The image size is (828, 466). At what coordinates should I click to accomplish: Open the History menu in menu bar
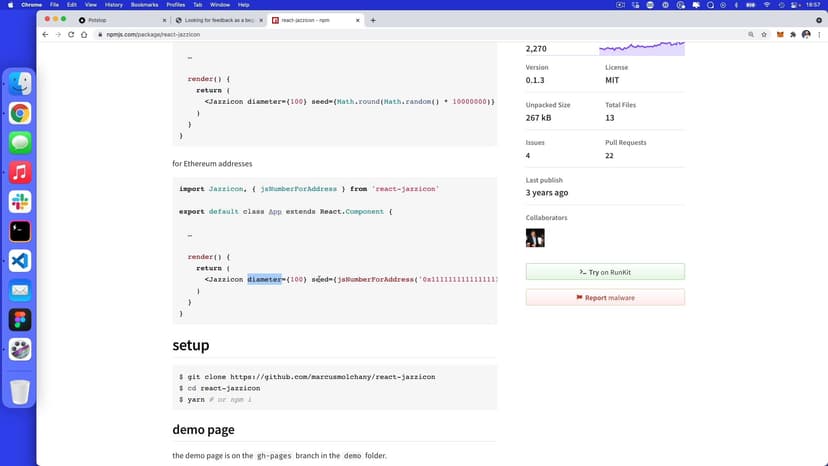point(114,5)
